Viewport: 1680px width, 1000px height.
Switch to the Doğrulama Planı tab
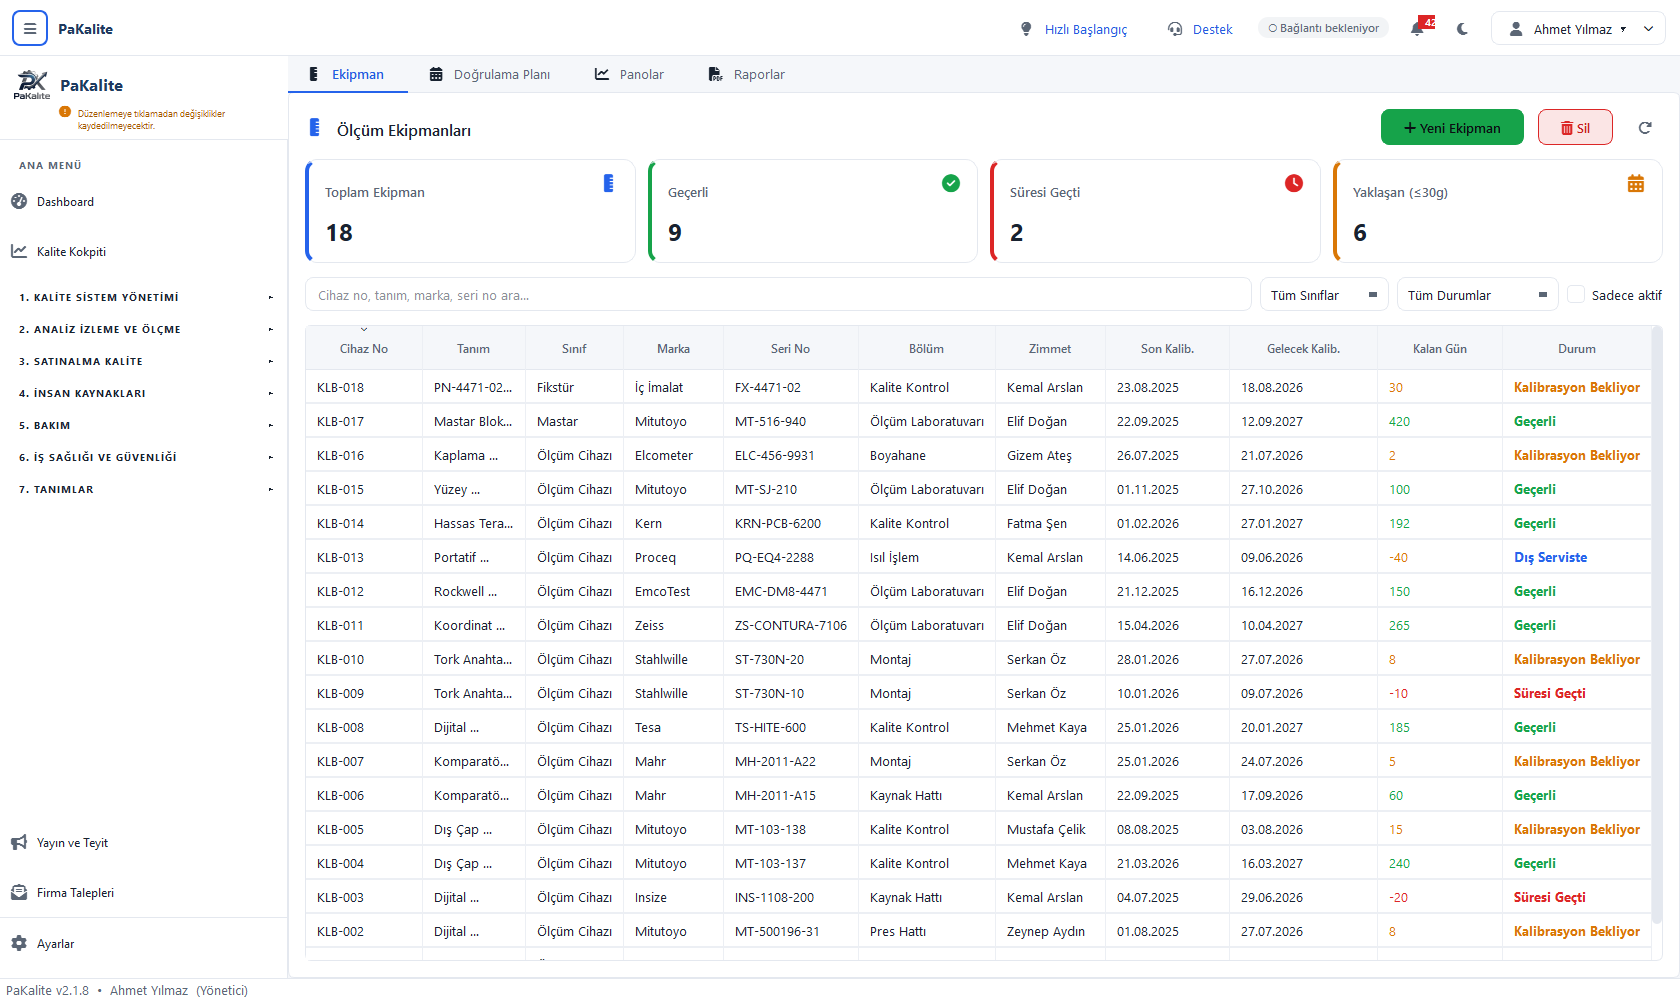point(490,74)
